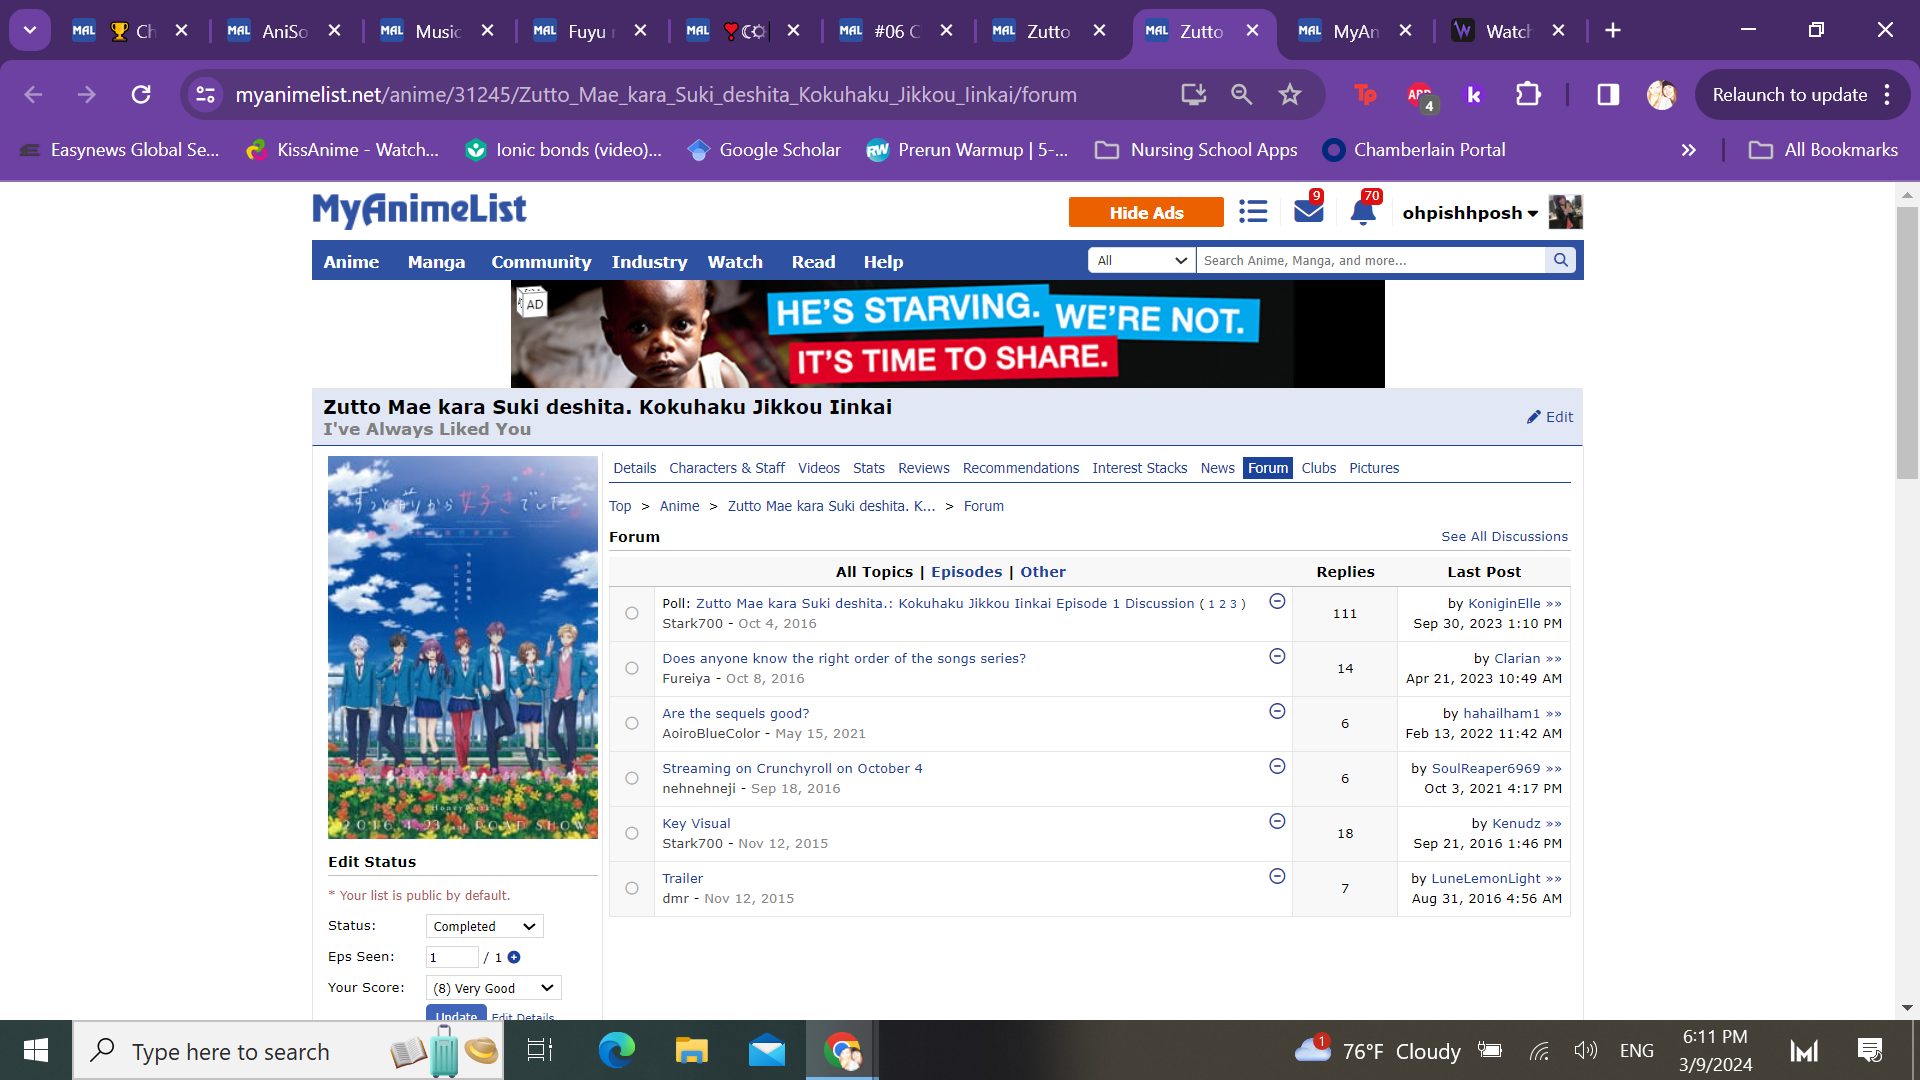This screenshot has width=1920, height=1080.
Task: Open the MAL list menu icon
Action: [x=1253, y=212]
